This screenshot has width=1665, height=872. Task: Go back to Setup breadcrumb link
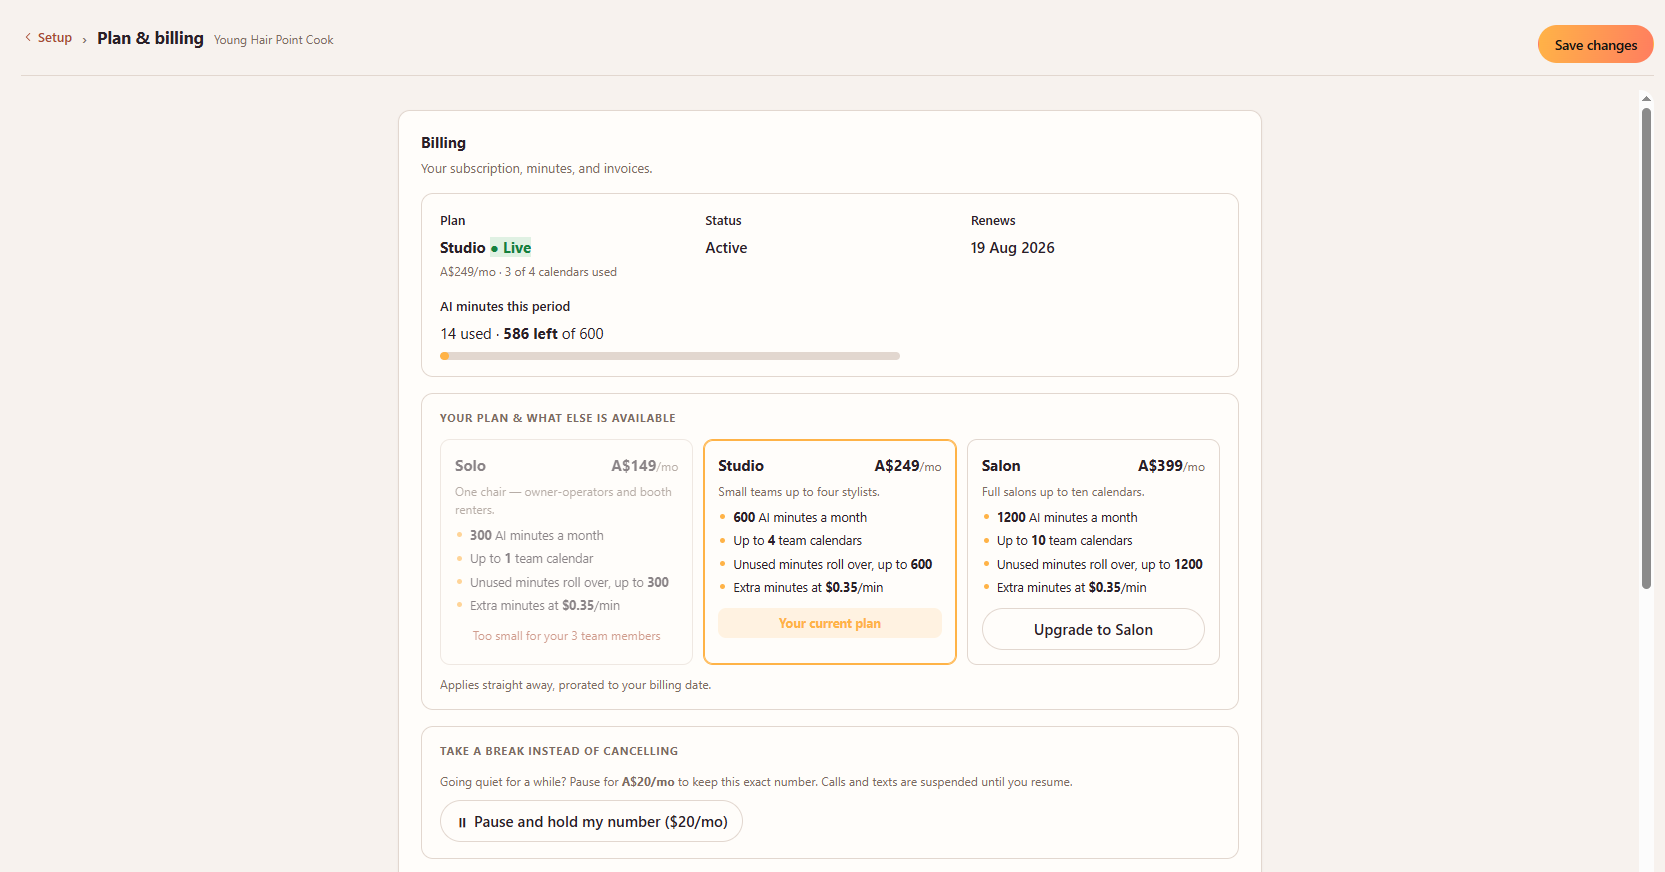coord(55,38)
